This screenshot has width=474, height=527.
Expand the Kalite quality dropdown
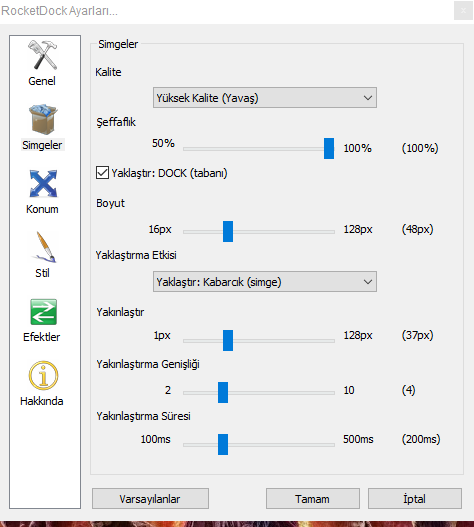point(265,98)
